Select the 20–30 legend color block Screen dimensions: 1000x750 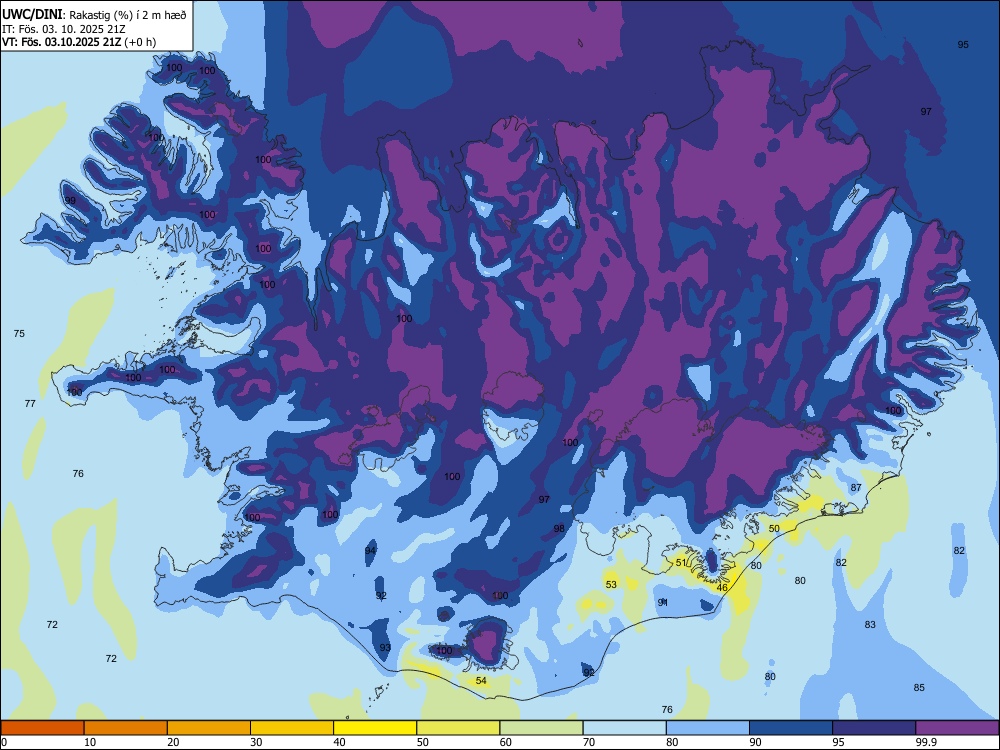209,728
